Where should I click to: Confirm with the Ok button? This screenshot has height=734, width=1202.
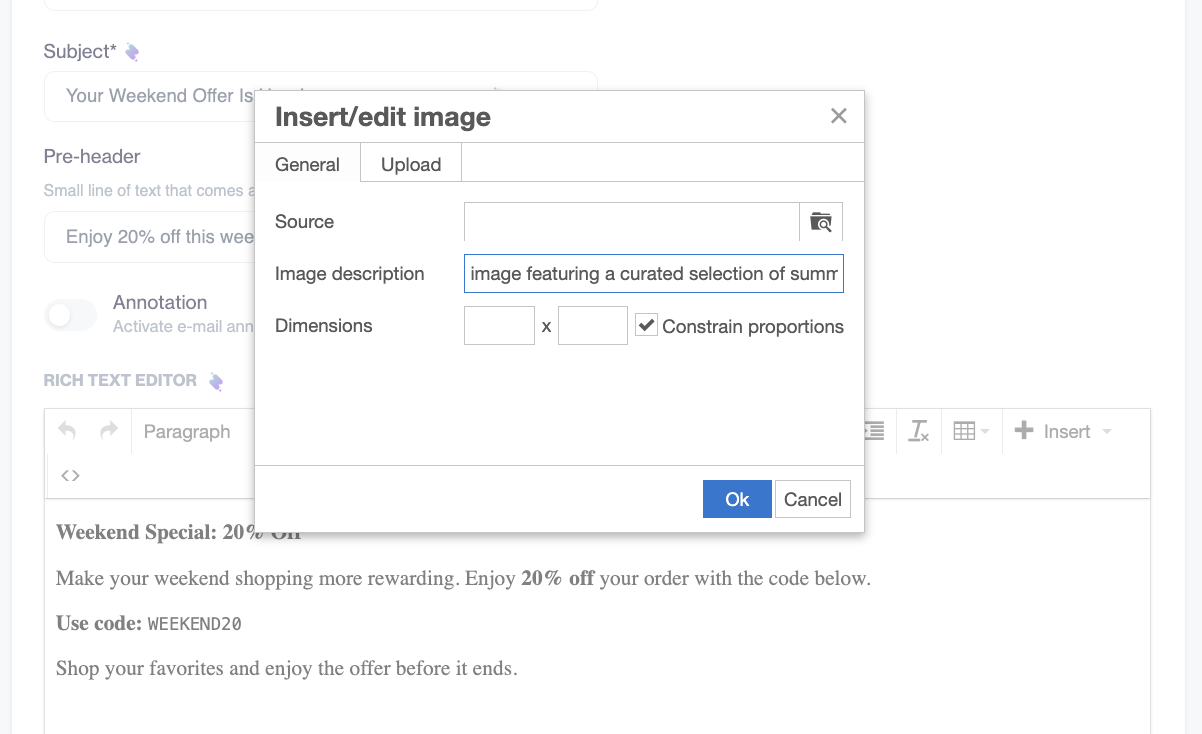pyautogui.click(x=737, y=499)
